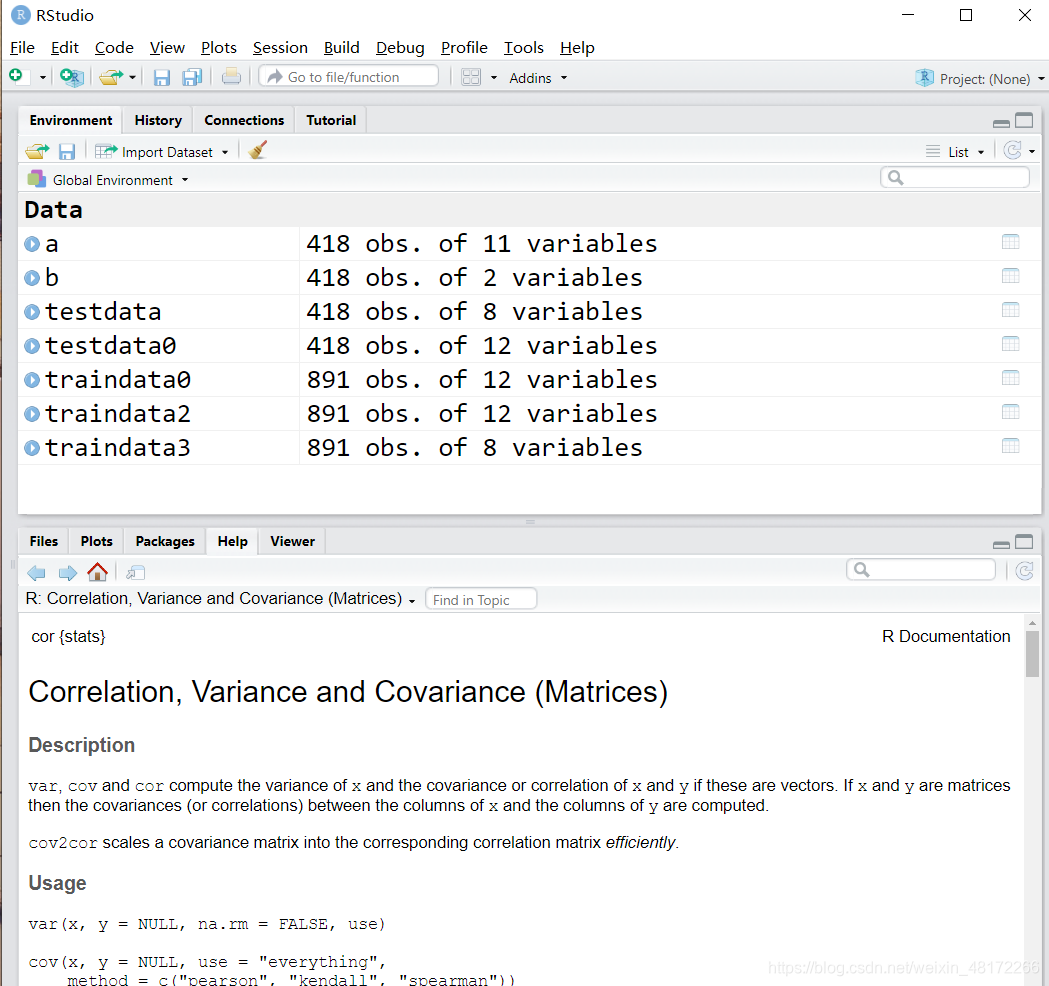Click the Open File folder icon

[x=111, y=78]
